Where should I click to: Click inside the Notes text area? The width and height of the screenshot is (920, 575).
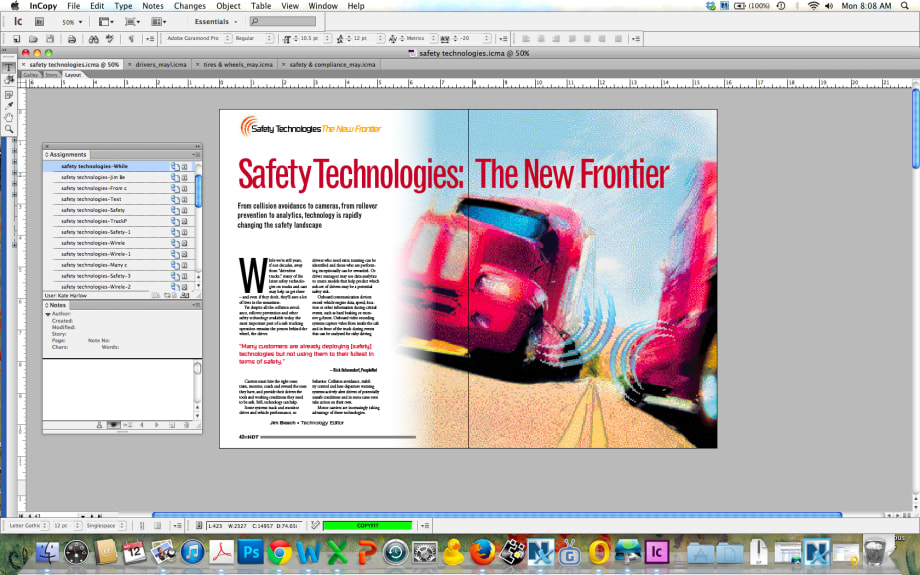[118, 389]
